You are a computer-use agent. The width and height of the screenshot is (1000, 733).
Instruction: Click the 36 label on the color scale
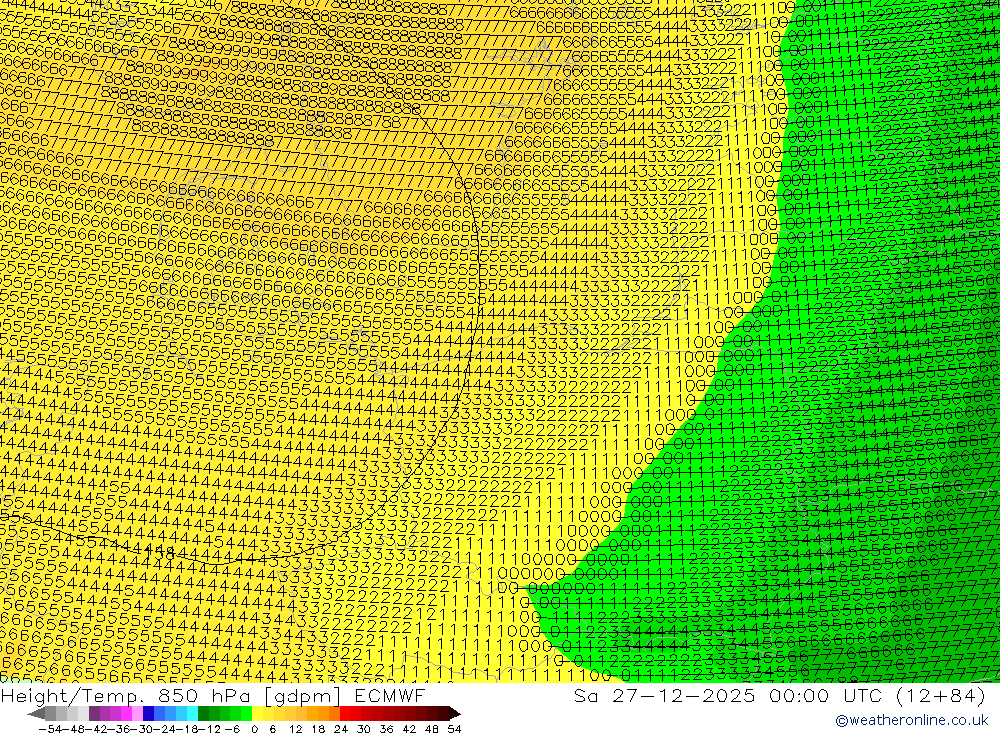(386, 729)
